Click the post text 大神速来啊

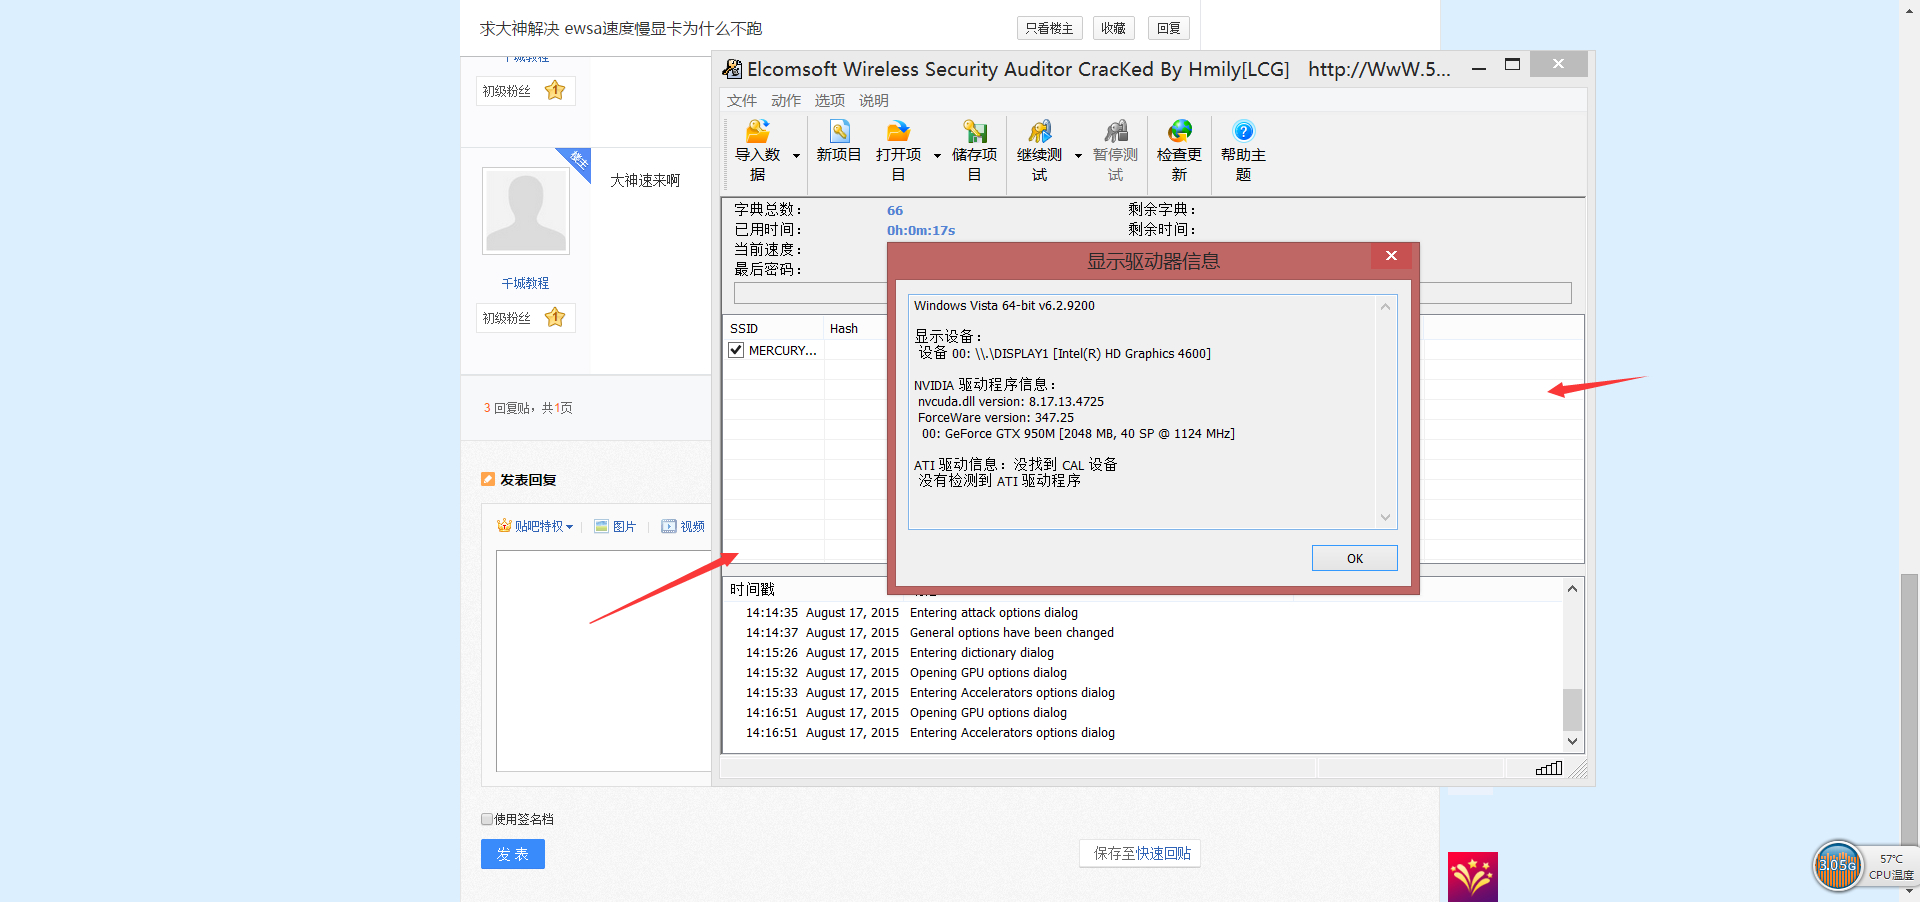tap(645, 180)
